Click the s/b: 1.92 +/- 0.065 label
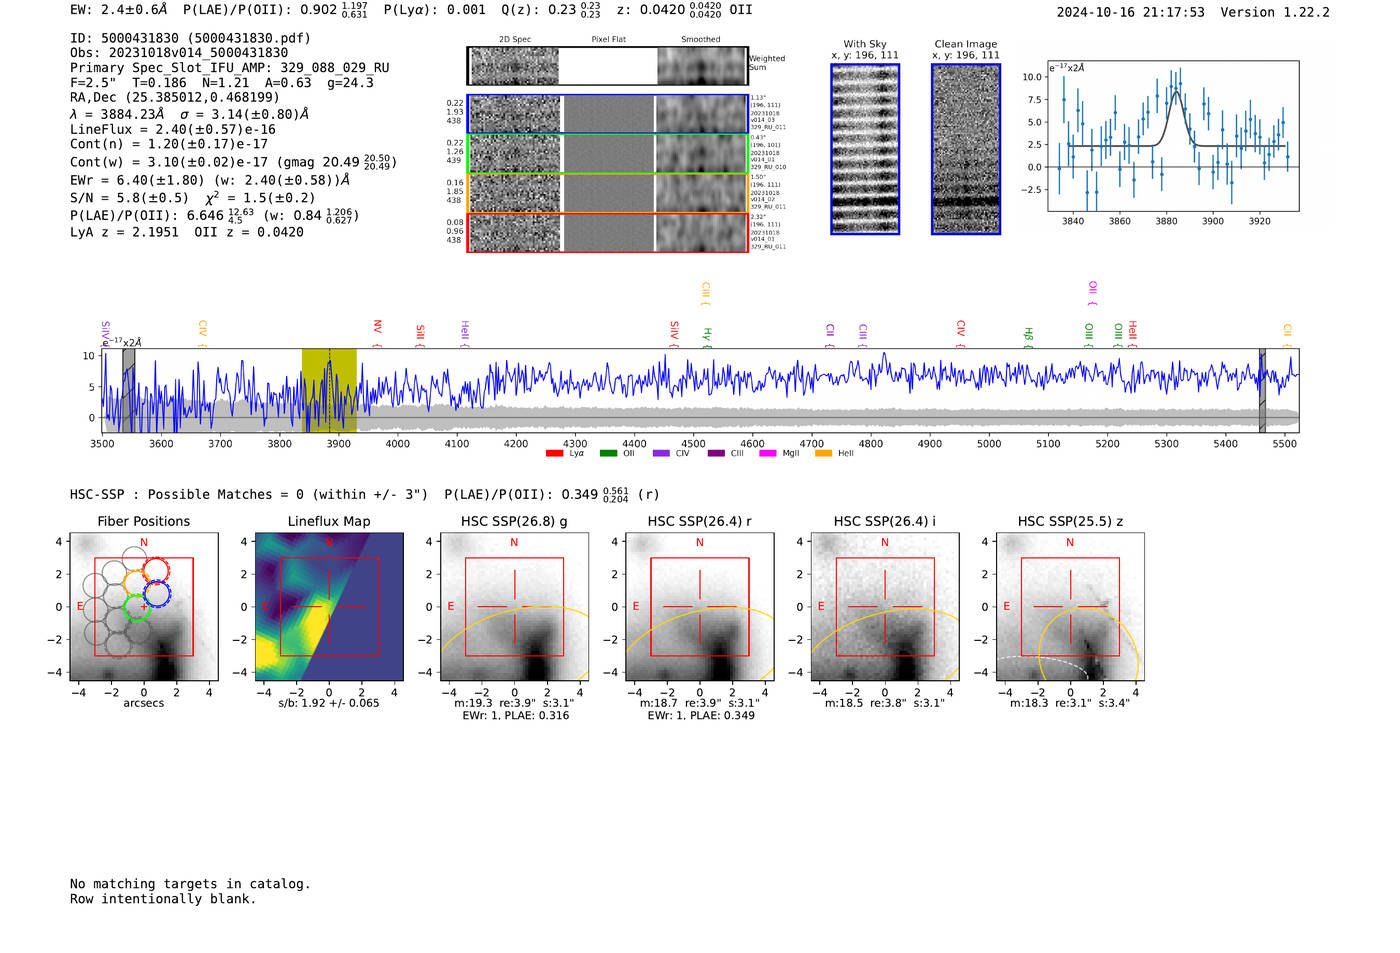Image resolution: width=1400 pixels, height=953 pixels. [329, 703]
